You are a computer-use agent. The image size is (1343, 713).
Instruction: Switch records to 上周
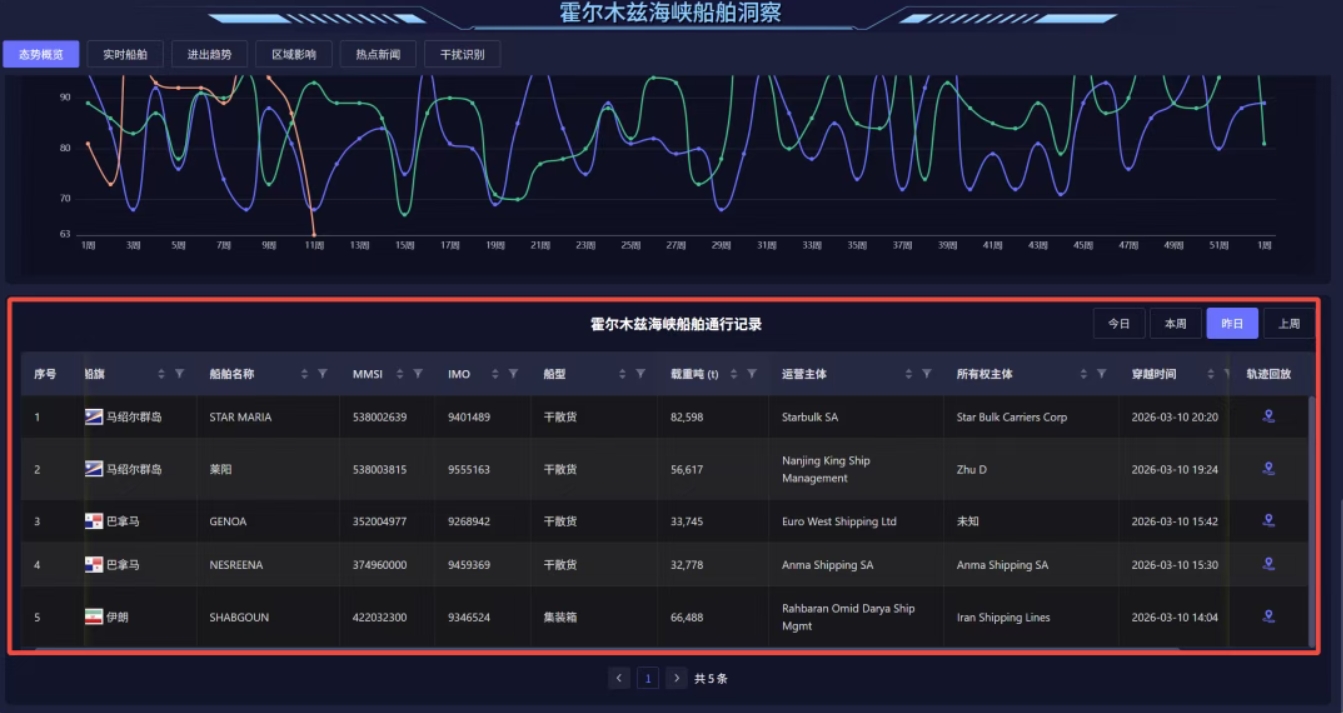1289,324
